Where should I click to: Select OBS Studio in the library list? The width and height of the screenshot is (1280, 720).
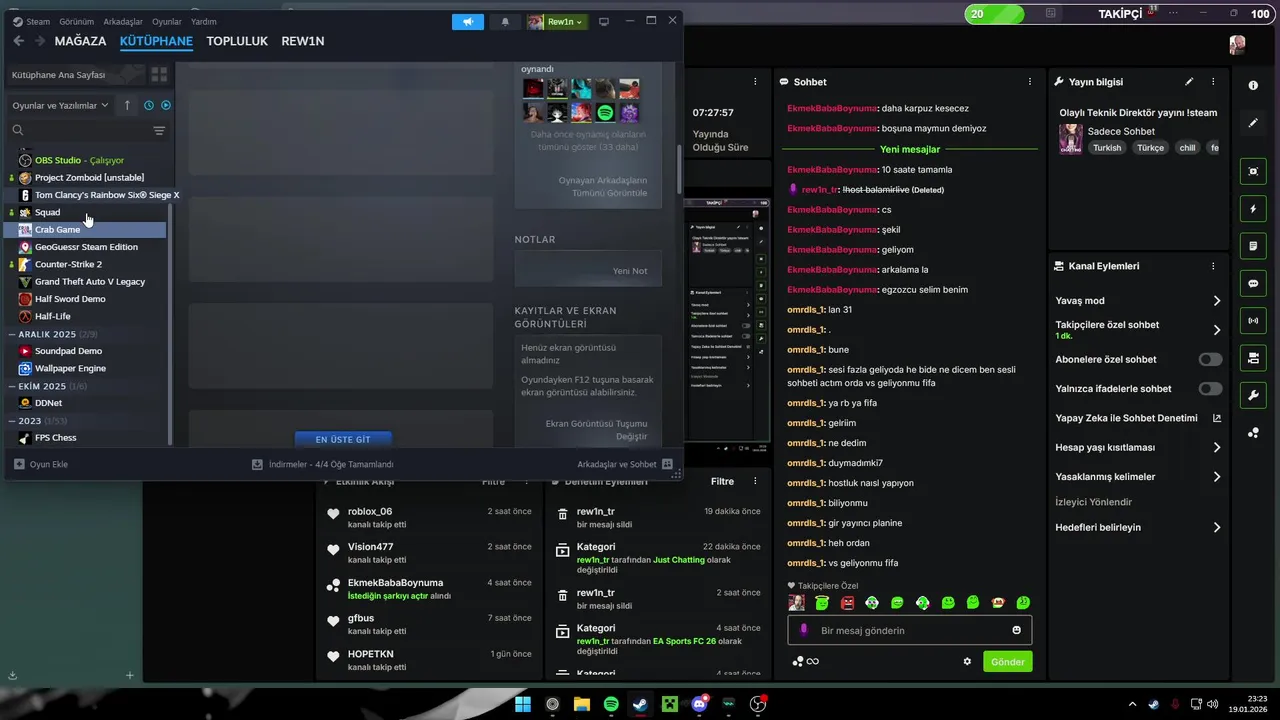pyautogui.click(x=87, y=160)
